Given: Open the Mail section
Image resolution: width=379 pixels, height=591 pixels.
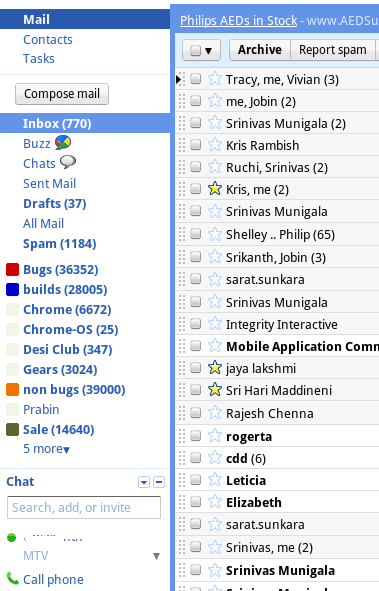Looking at the screenshot, I should point(37,20).
